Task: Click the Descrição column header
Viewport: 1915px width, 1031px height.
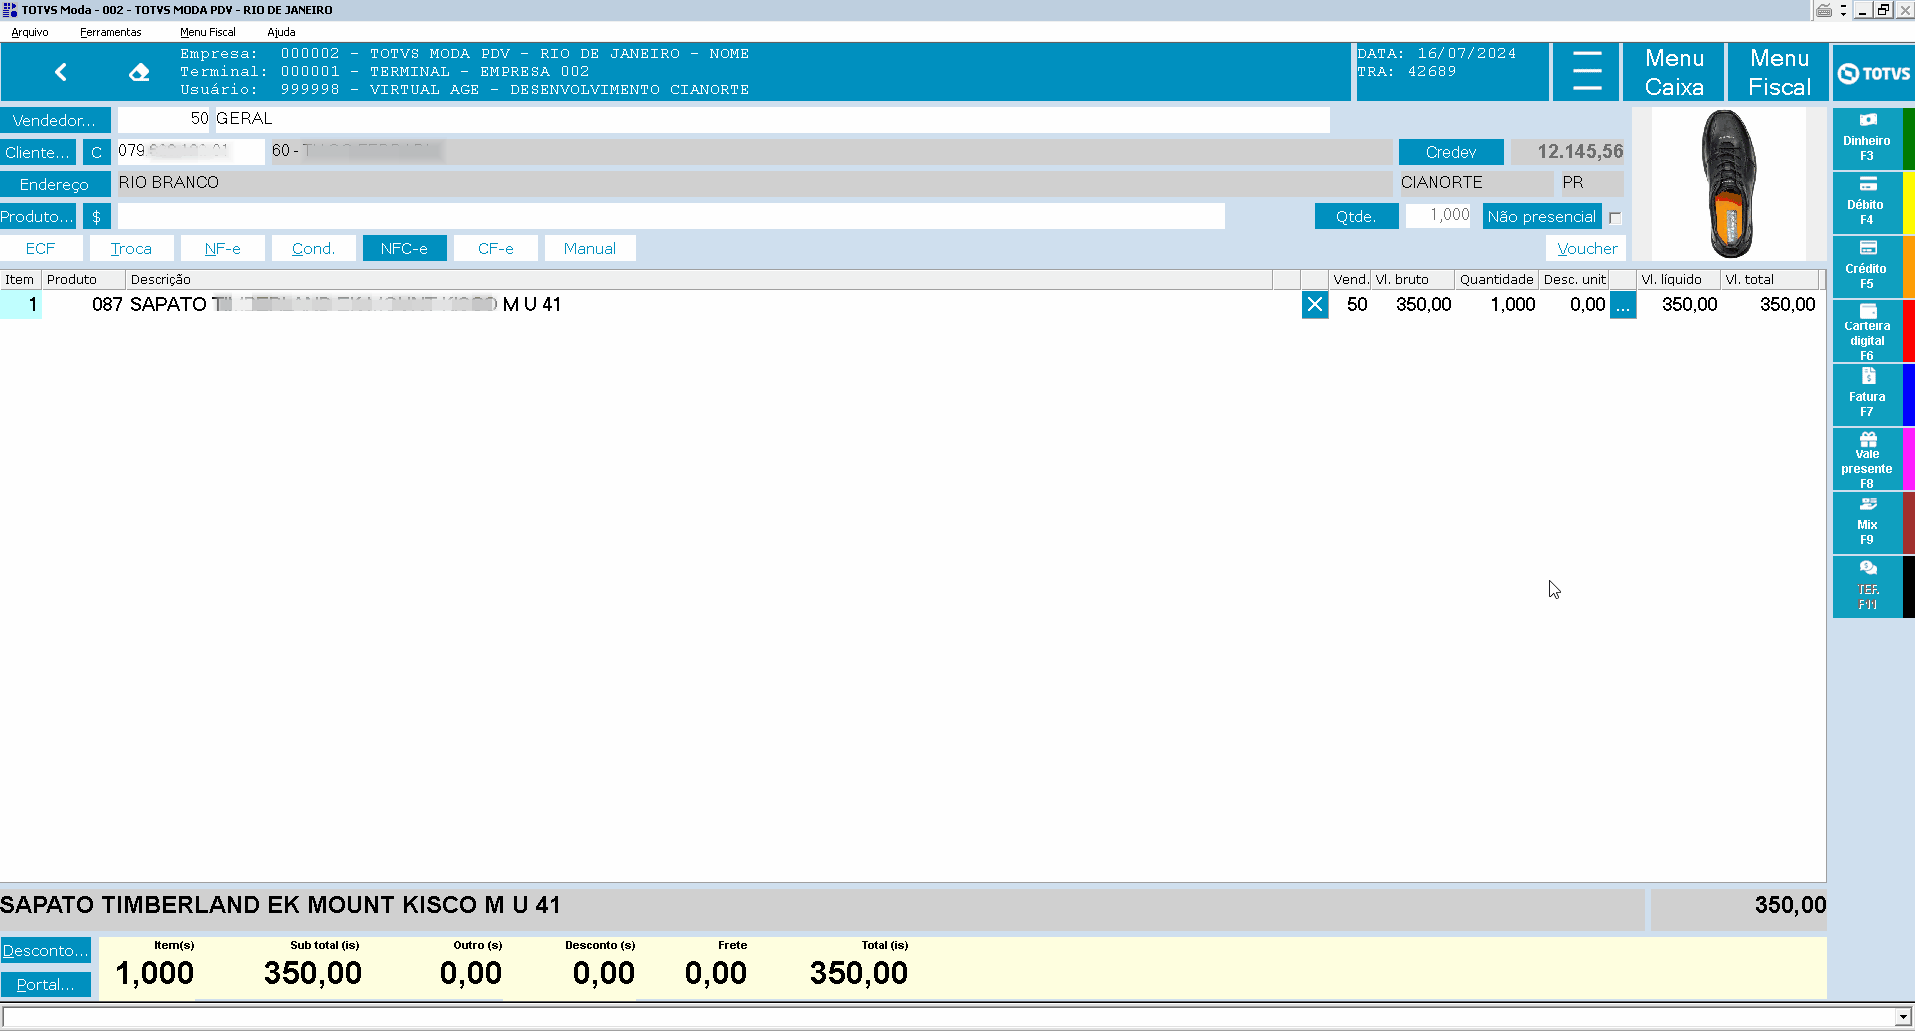Action: click(698, 280)
